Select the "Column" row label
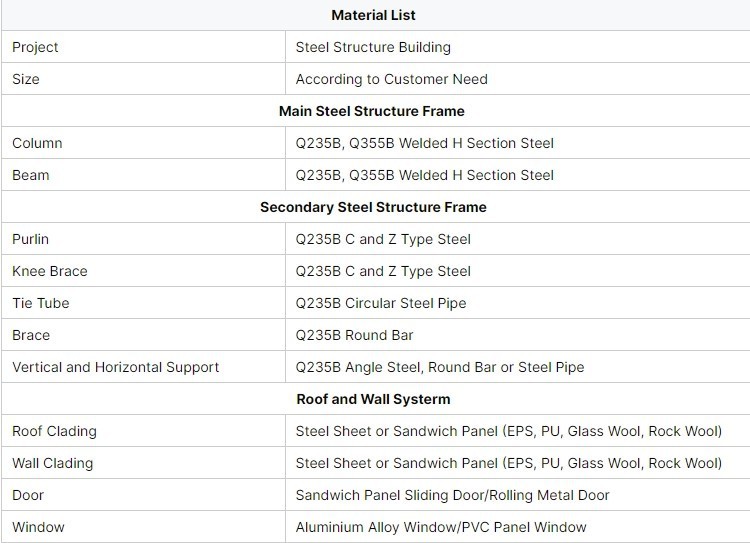 (x=37, y=143)
